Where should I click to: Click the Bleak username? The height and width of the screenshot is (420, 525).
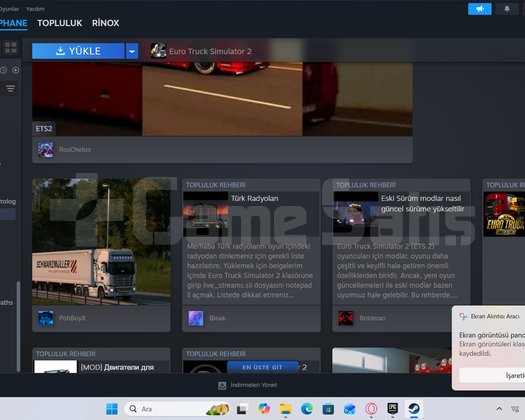217,318
